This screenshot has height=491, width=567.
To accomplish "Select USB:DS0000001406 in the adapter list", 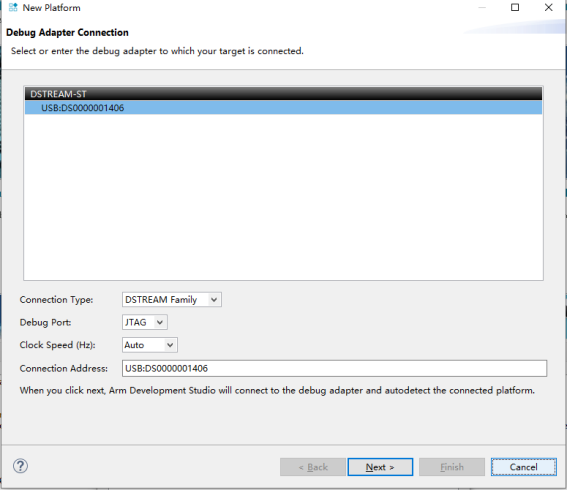I will coord(284,108).
